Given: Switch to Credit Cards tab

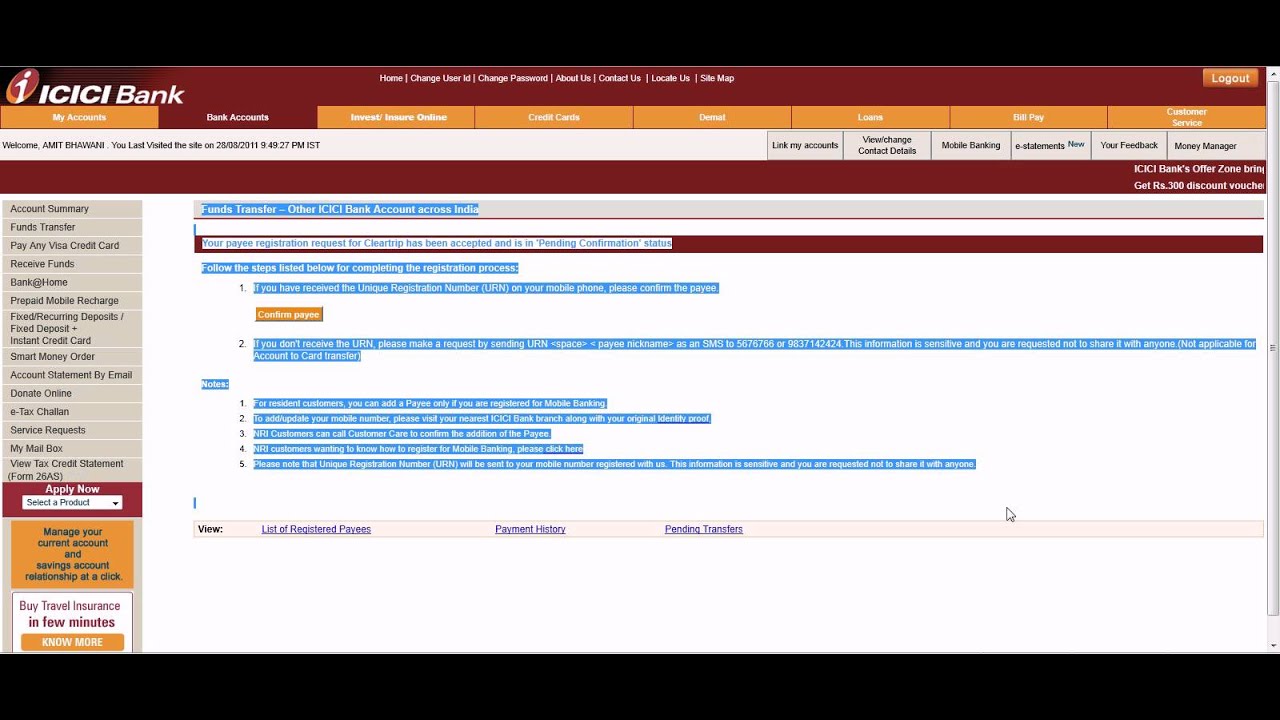Looking at the screenshot, I should [x=554, y=117].
